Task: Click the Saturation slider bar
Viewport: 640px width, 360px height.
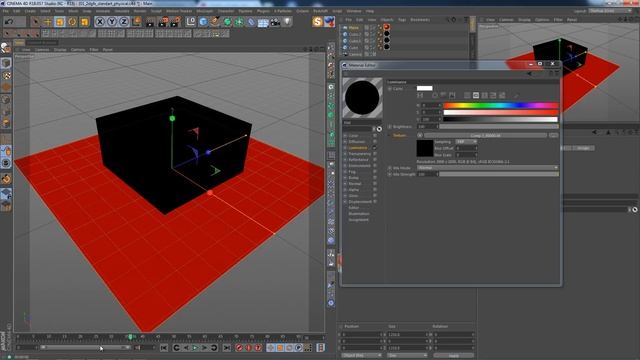Action: 500,112
